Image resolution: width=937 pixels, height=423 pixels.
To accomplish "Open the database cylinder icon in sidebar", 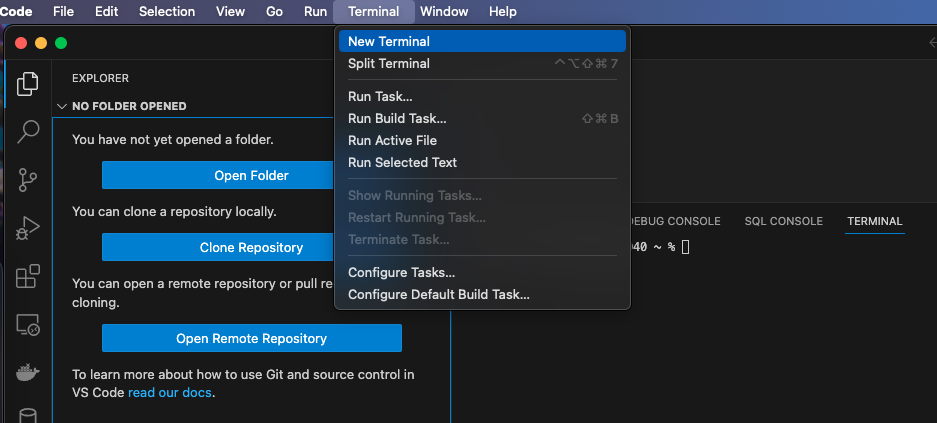I will click(28, 415).
